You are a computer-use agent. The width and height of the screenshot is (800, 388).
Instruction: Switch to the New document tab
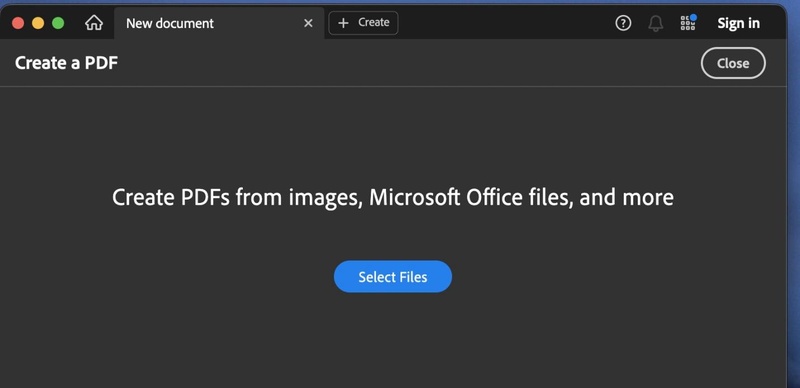tap(219, 23)
